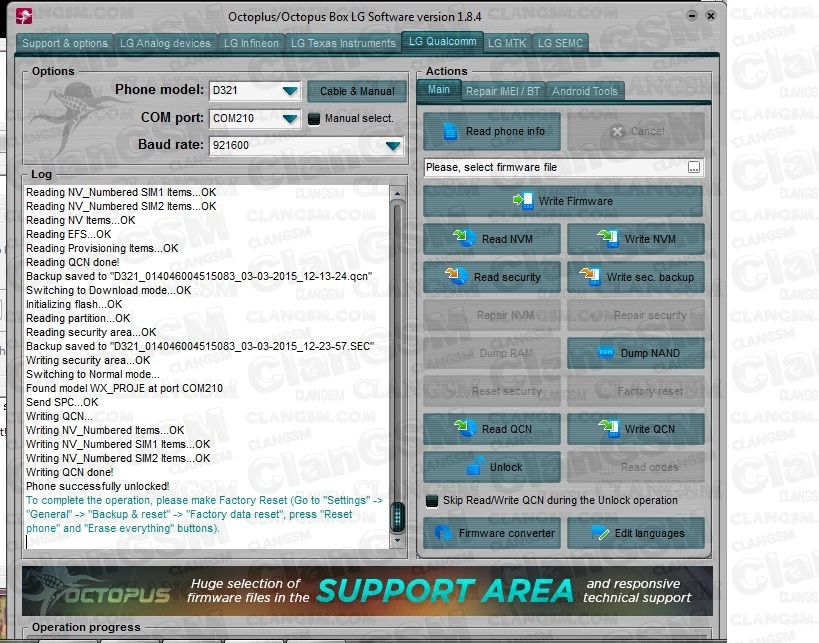Click log line "Reading EFS...OK"

[x=68, y=235]
